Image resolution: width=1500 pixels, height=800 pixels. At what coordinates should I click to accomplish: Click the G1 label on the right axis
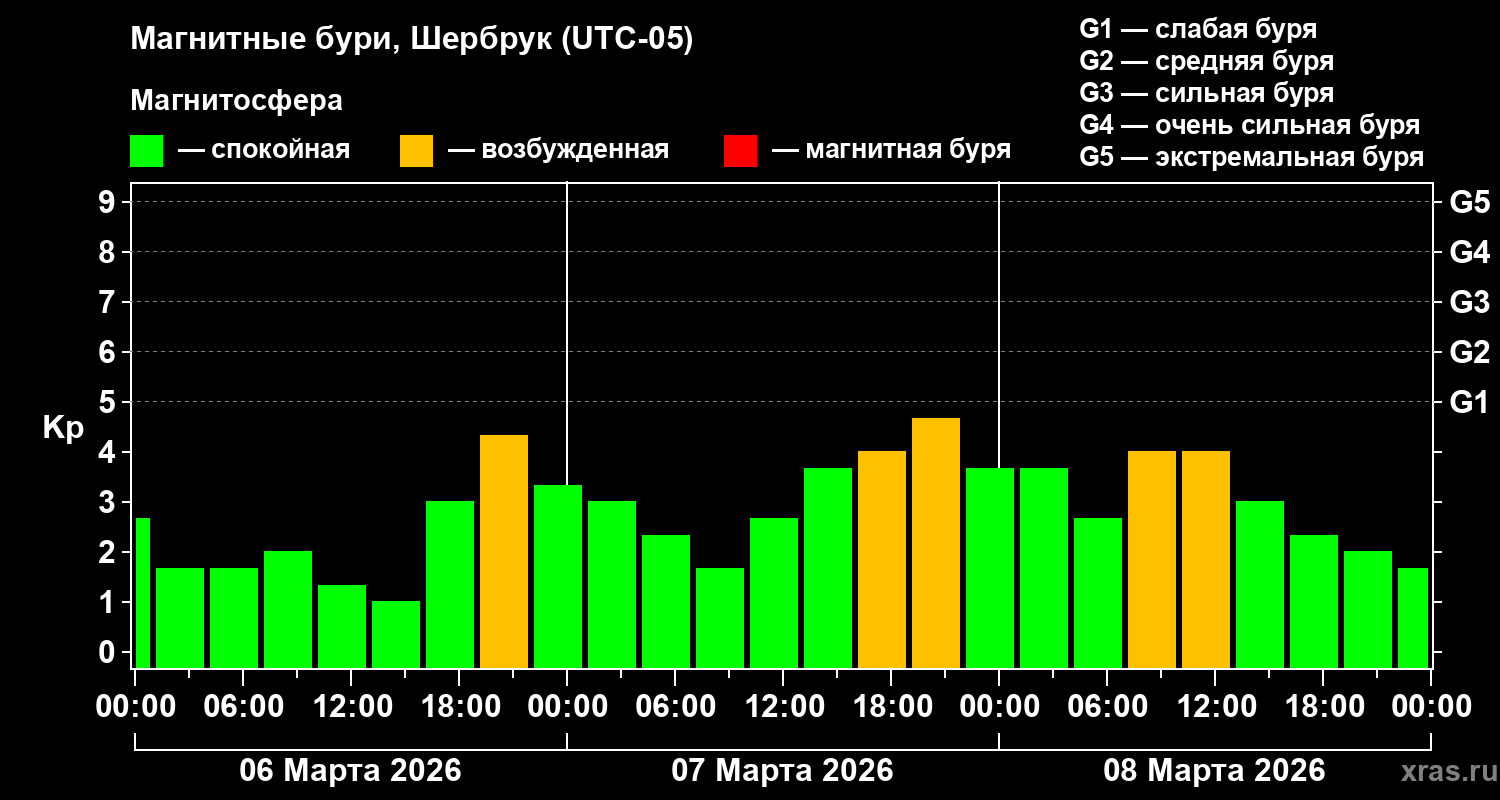pyautogui.click(x=1469, y=402)
